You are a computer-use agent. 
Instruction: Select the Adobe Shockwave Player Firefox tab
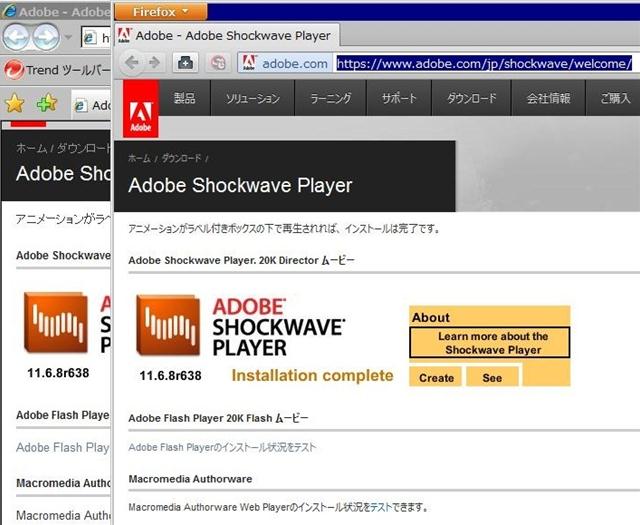227,36
